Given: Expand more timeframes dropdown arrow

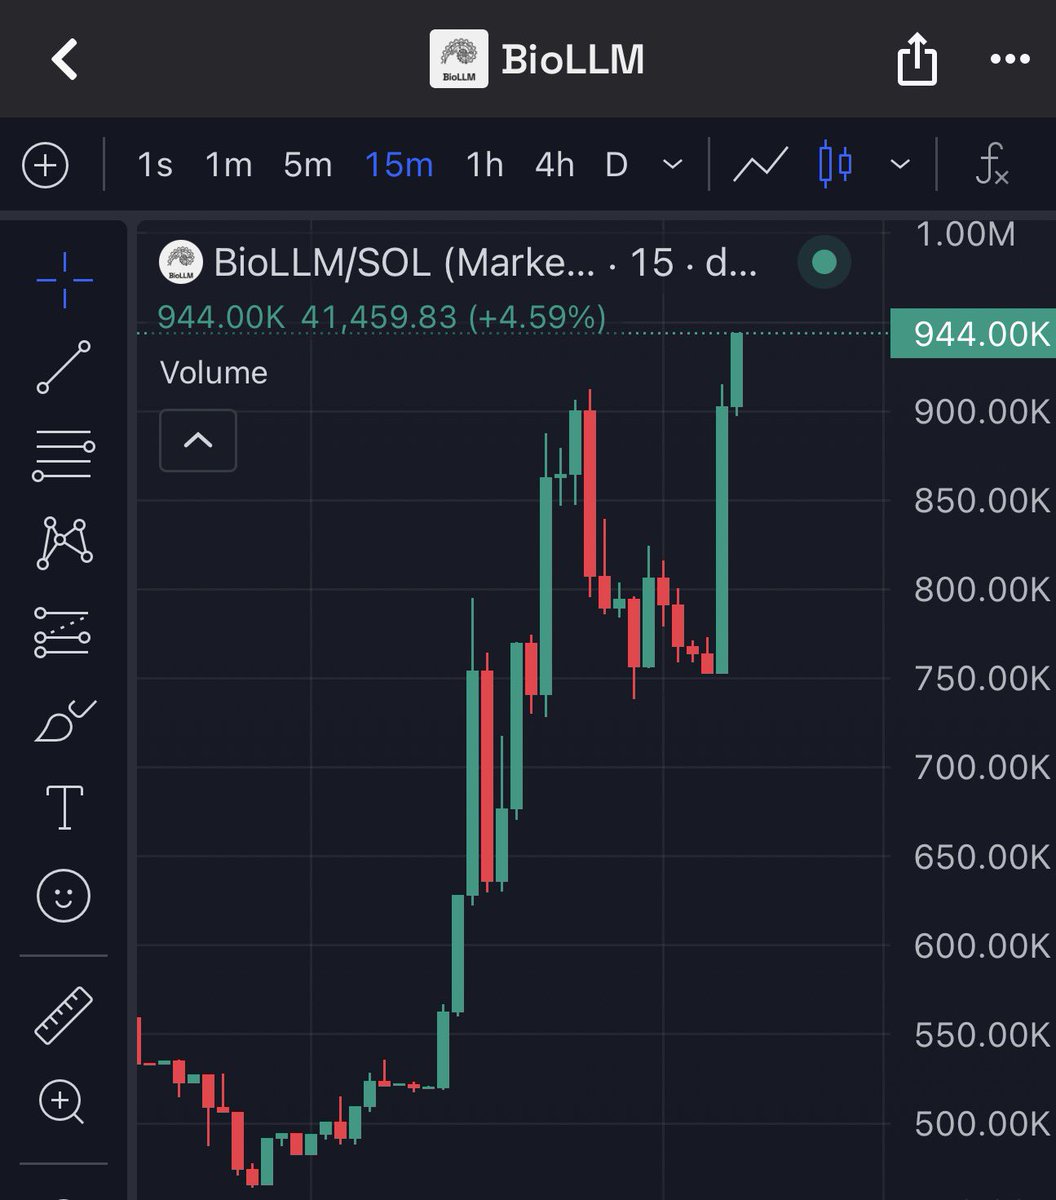Looking at the screenshot, I should 673,164.
